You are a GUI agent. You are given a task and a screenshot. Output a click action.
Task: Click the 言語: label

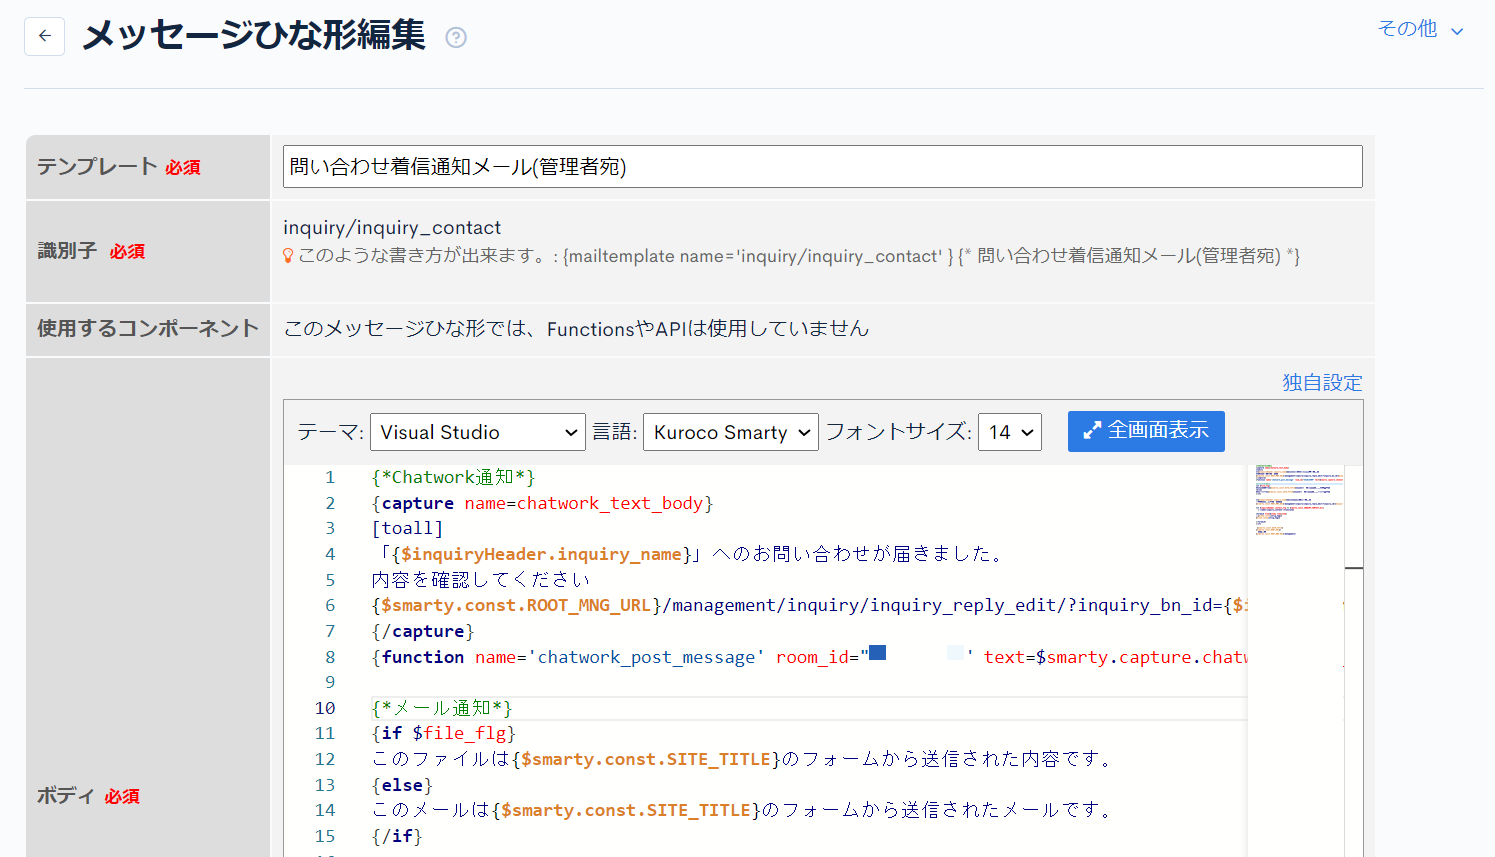[614, 432]
